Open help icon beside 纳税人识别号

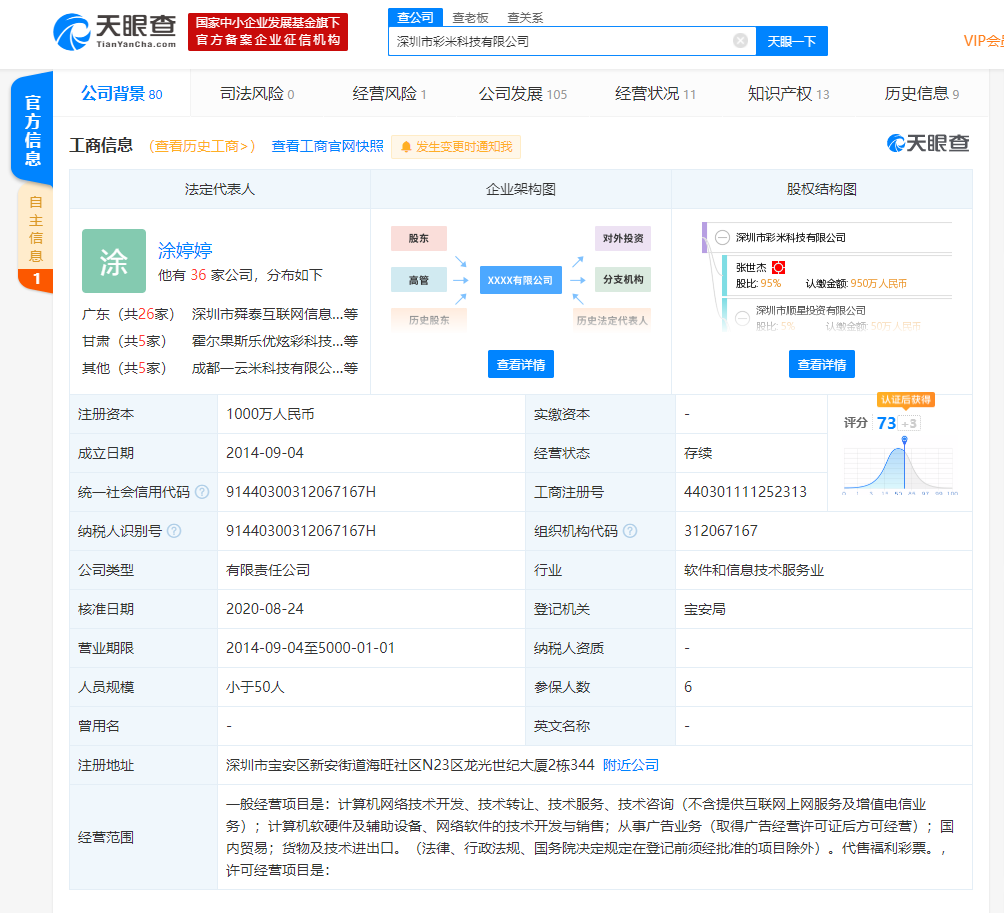[174, 531]
